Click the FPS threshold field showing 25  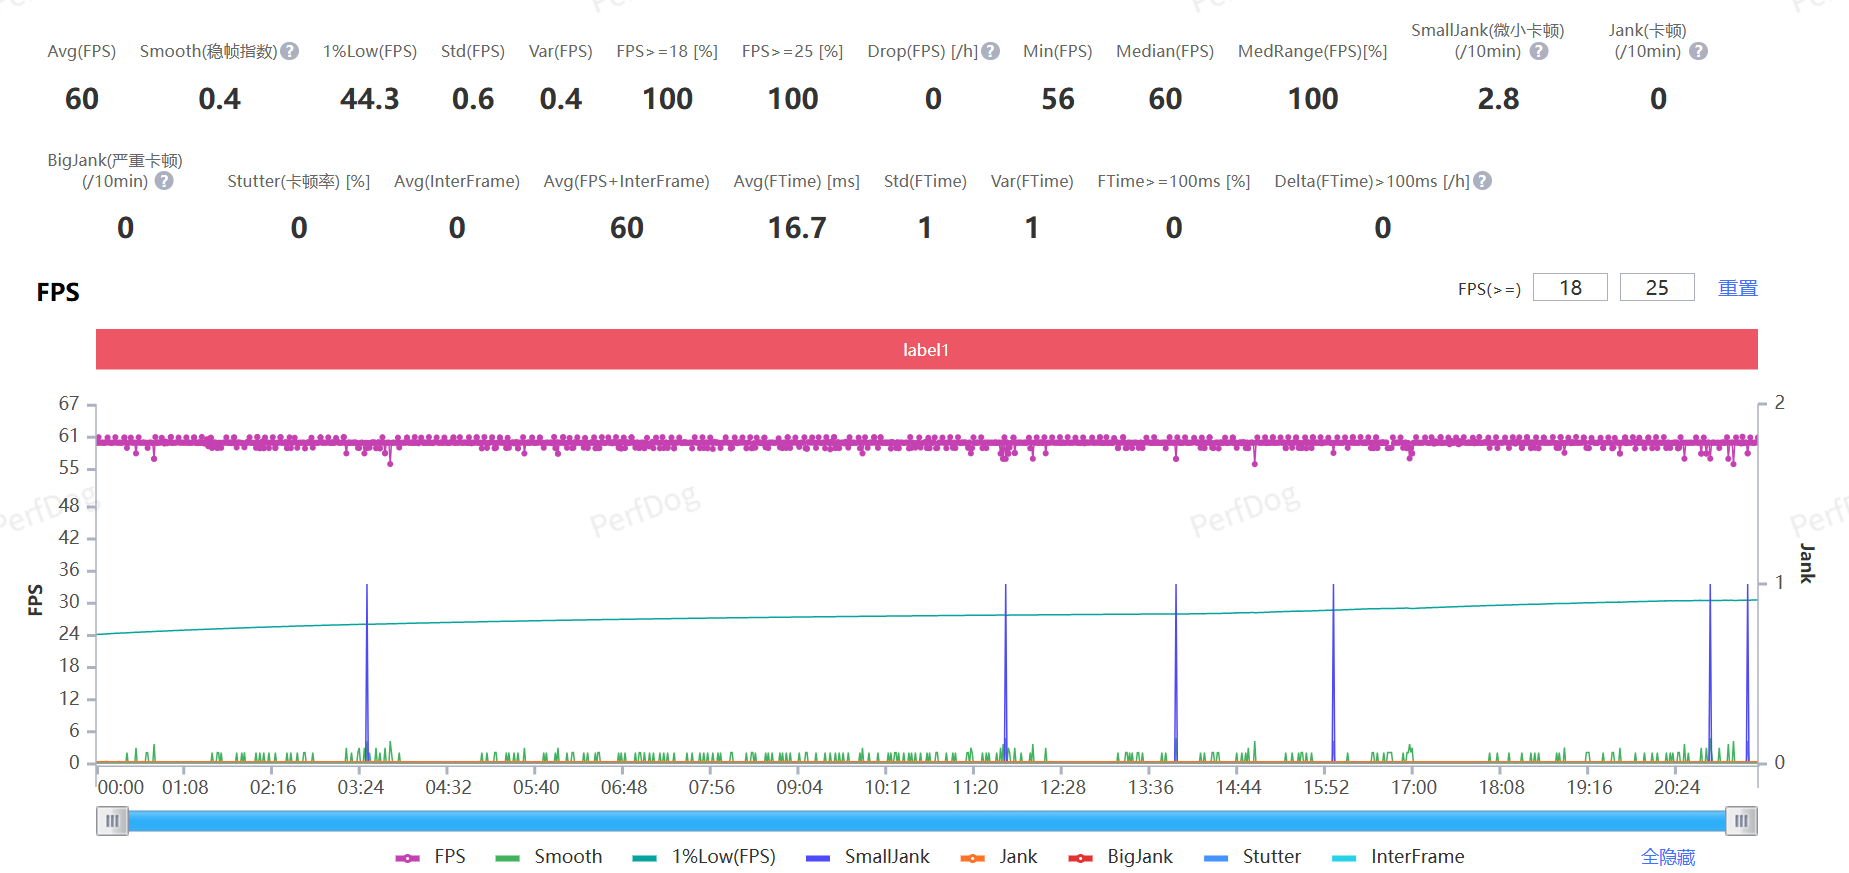1657,287
